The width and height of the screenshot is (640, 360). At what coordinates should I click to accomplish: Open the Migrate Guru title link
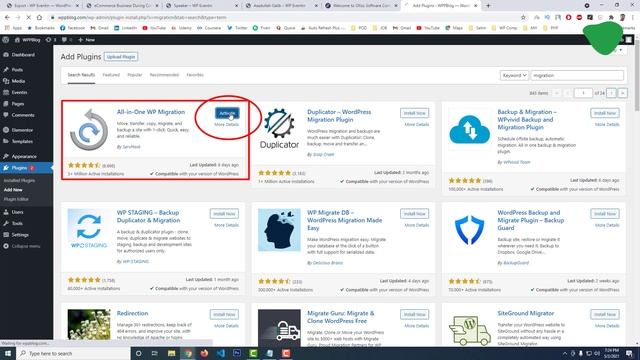click(340, 317)
